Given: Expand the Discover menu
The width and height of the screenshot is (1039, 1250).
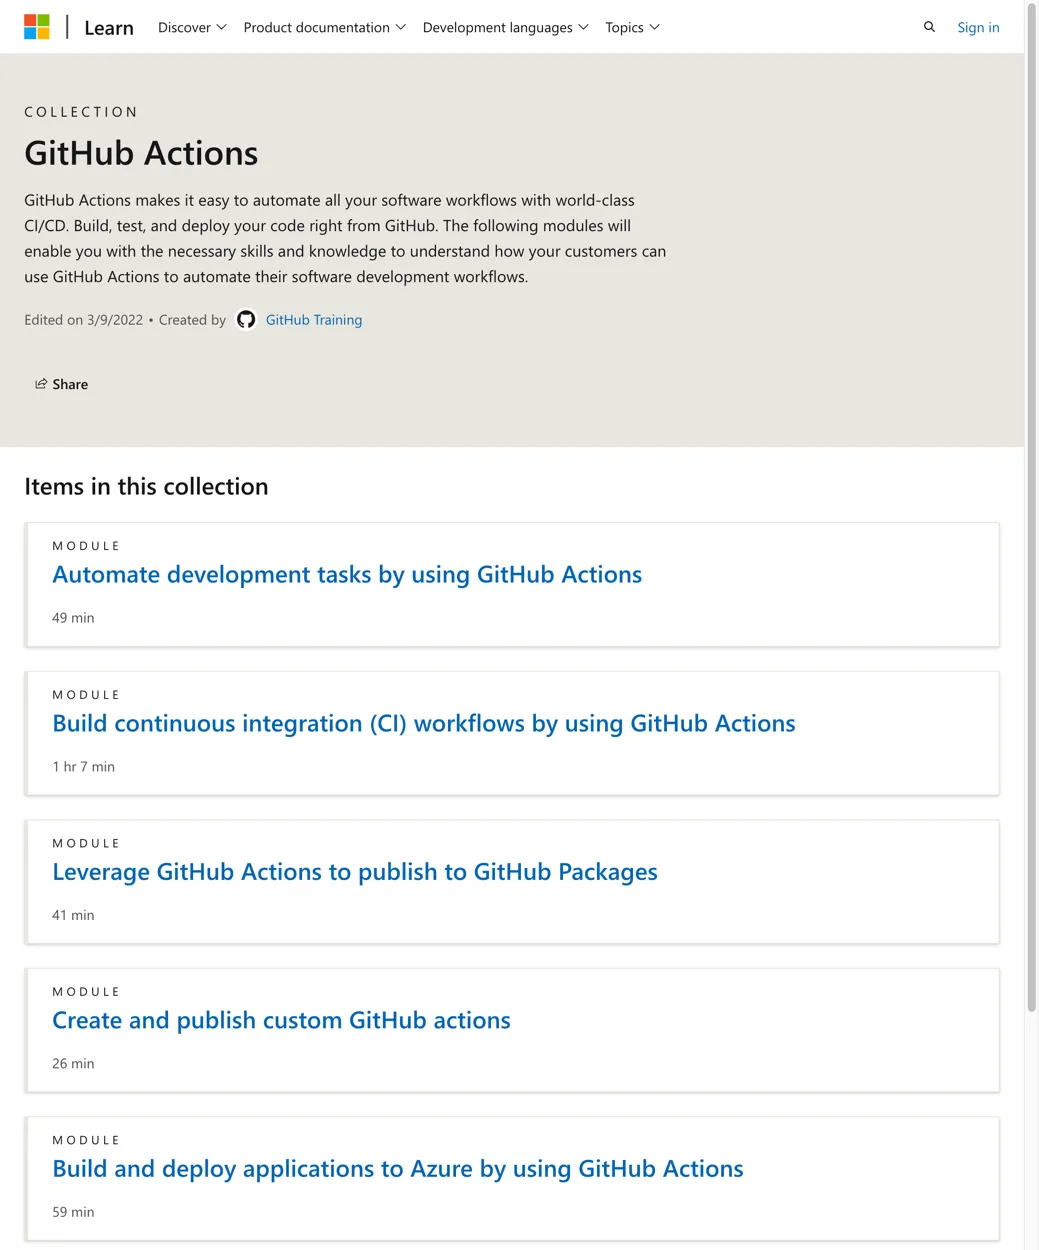Looking at the screenshot, I should tap(192, 27).
